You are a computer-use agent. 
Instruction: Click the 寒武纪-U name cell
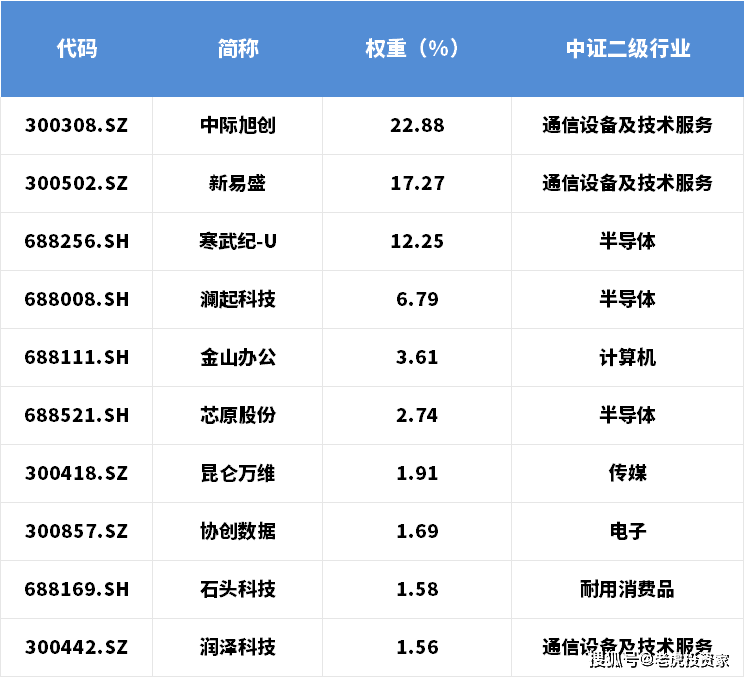tap(237, 242)
